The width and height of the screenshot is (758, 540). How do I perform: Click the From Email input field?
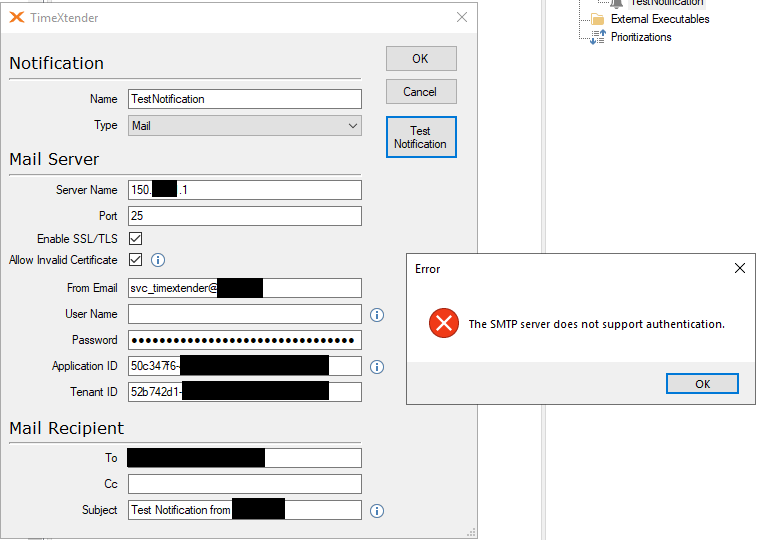(x=245, y=288)
